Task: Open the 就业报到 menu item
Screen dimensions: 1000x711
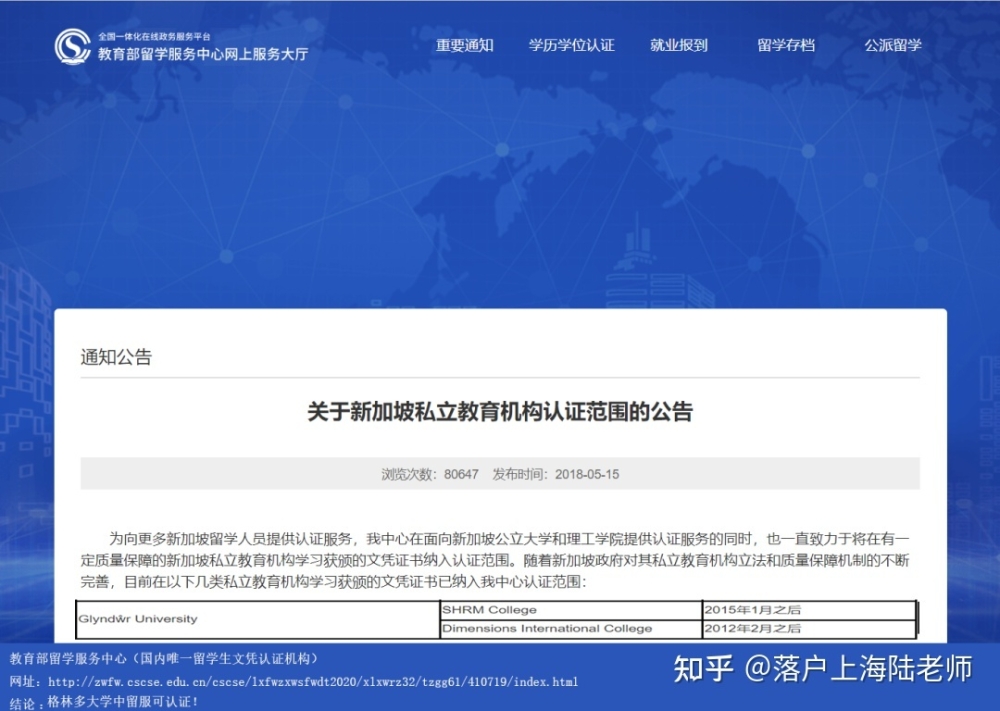Action: (x=679, y=45)
